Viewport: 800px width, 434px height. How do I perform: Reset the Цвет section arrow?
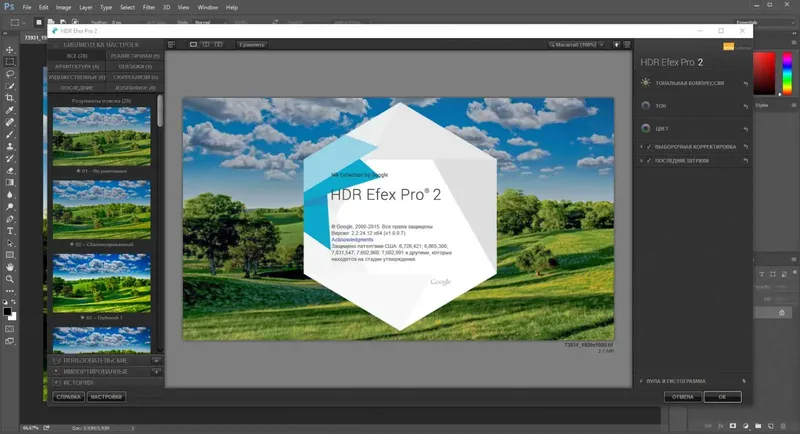[745, 130]
